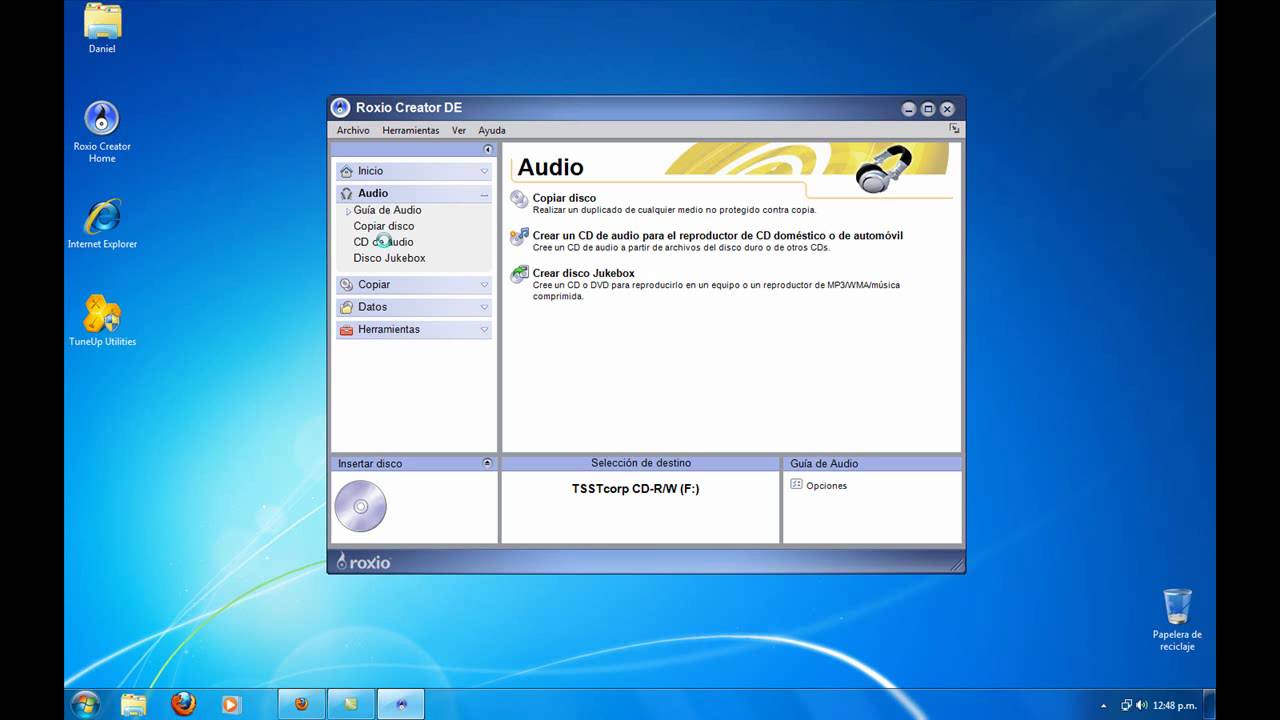1280x720 pixels.
Task: Click the Copiar disco disc icon
Action: click(519, 199)
